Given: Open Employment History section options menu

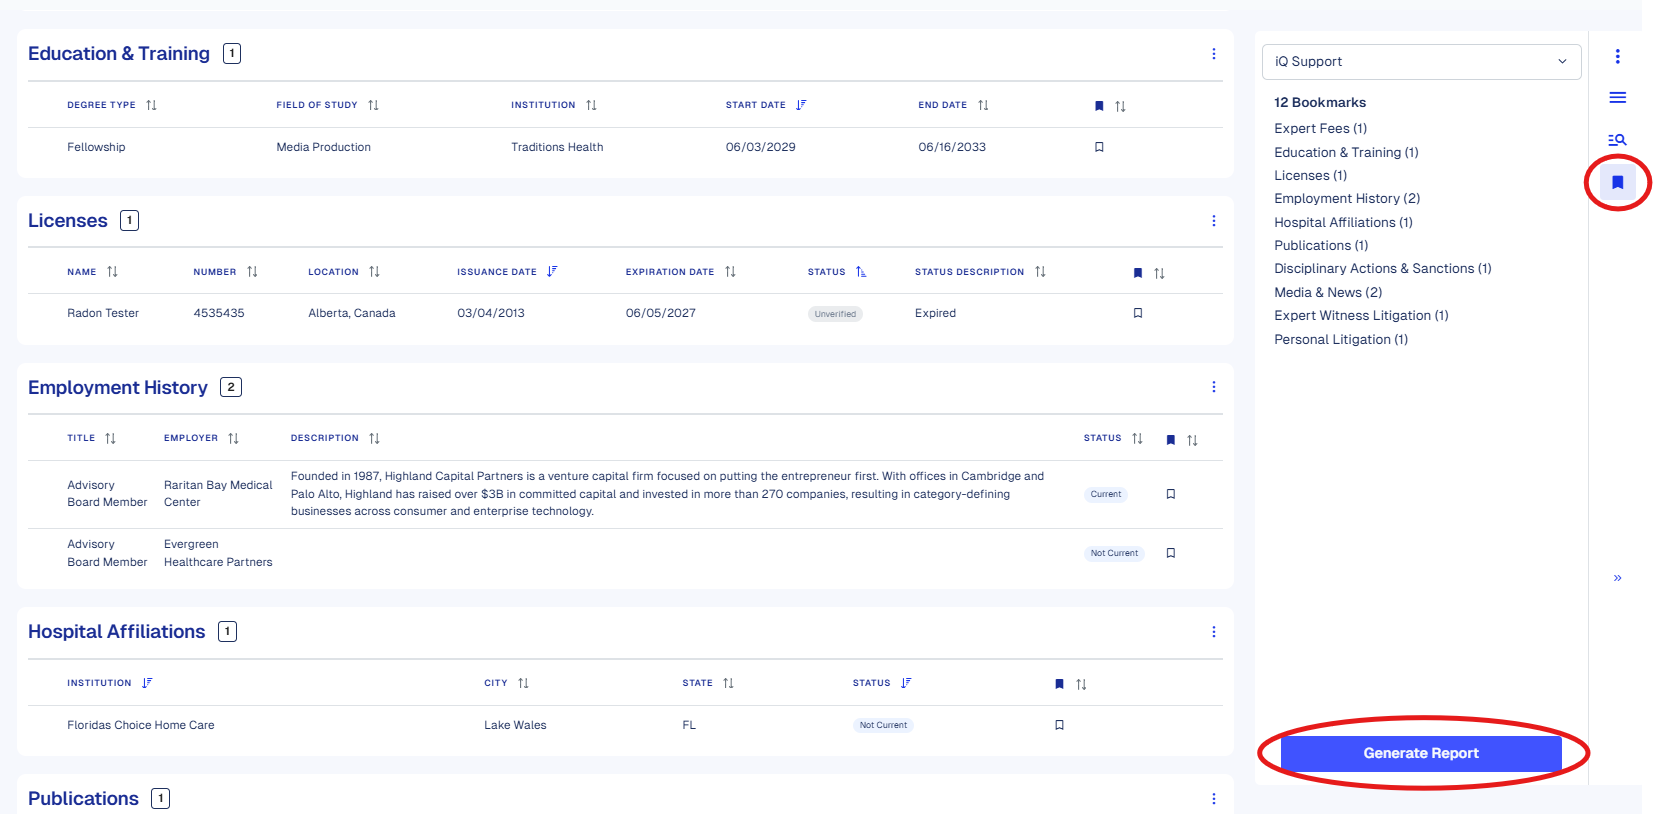Looking at the screenshot, I should pos(1213,387).
